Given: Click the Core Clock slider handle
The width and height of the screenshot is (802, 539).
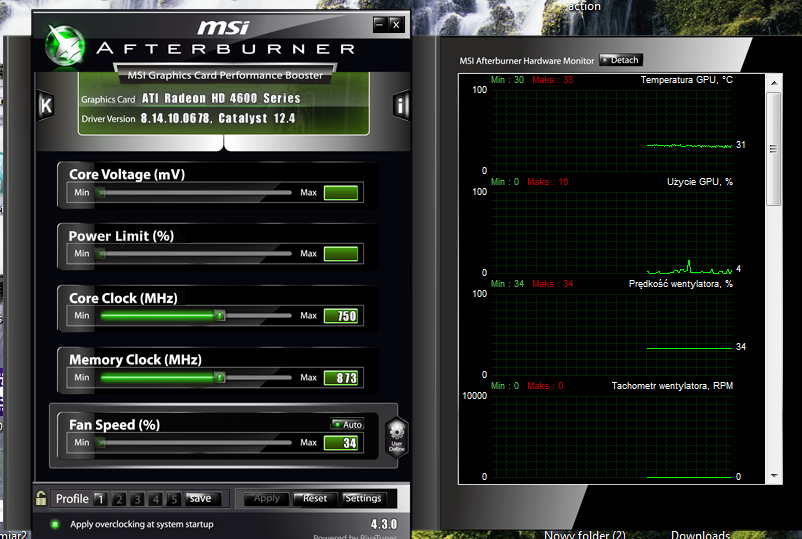Looking at the screenshot, I should [219, 316].
